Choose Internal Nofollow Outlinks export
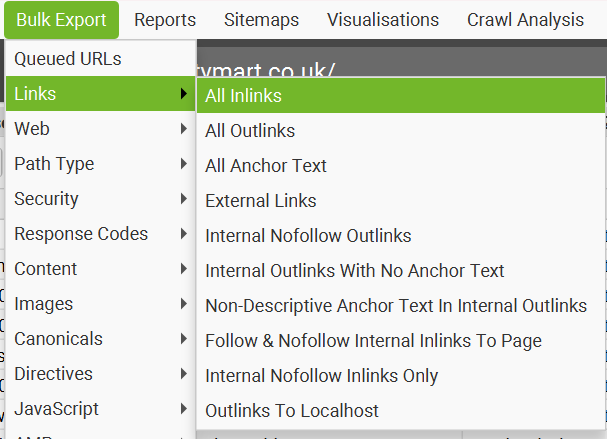 [x=401, y=236]
